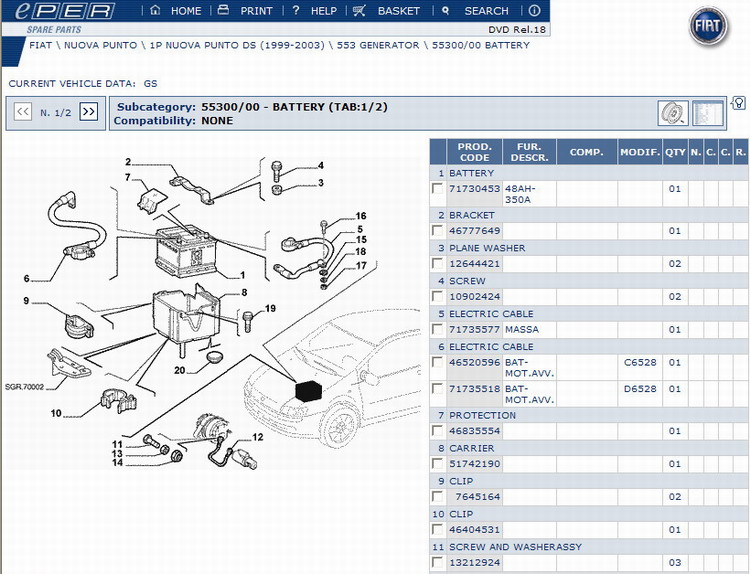Print the current parts page
750x574 pixels.
248,11
